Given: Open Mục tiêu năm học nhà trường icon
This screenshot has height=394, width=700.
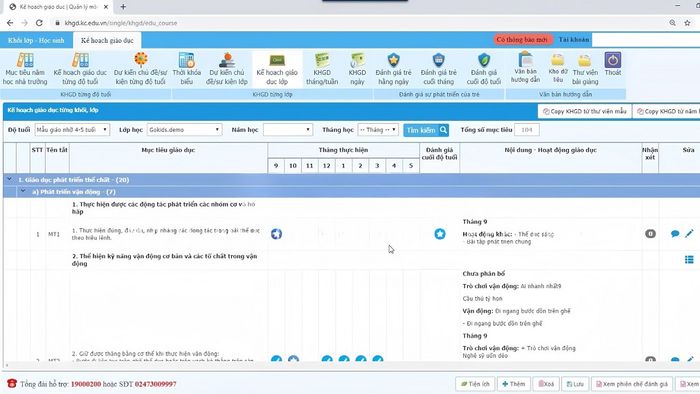Looking at the screenshot, I should click(25, 60).
